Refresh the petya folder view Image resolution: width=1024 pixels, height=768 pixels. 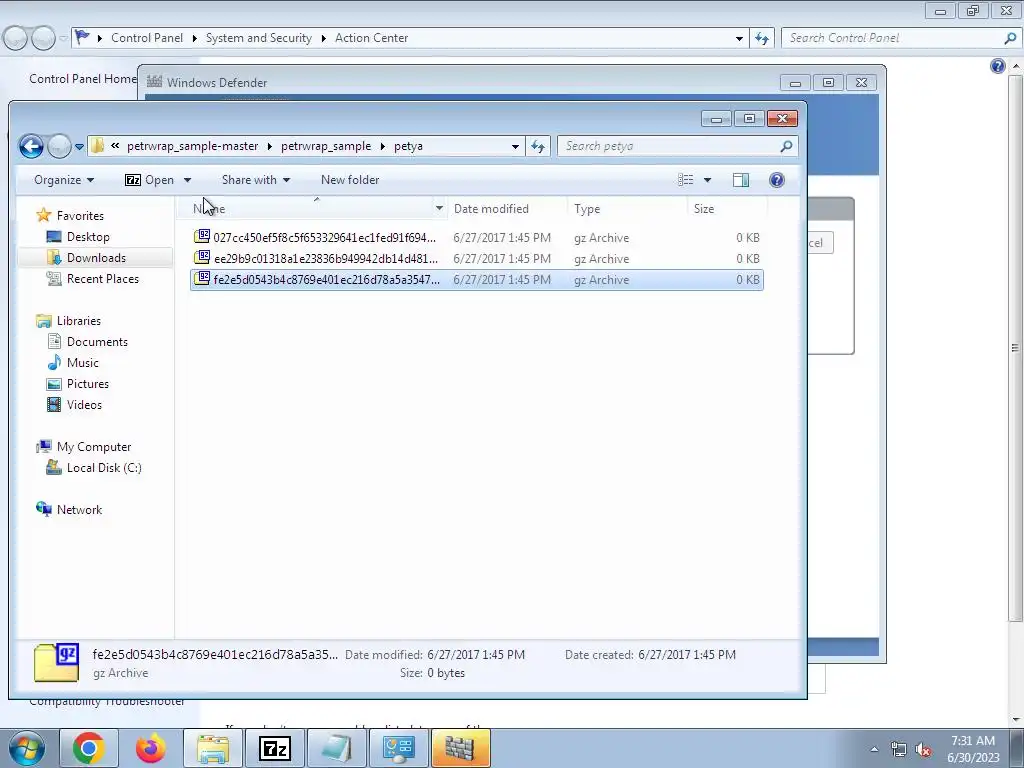(x=537, y=146)
